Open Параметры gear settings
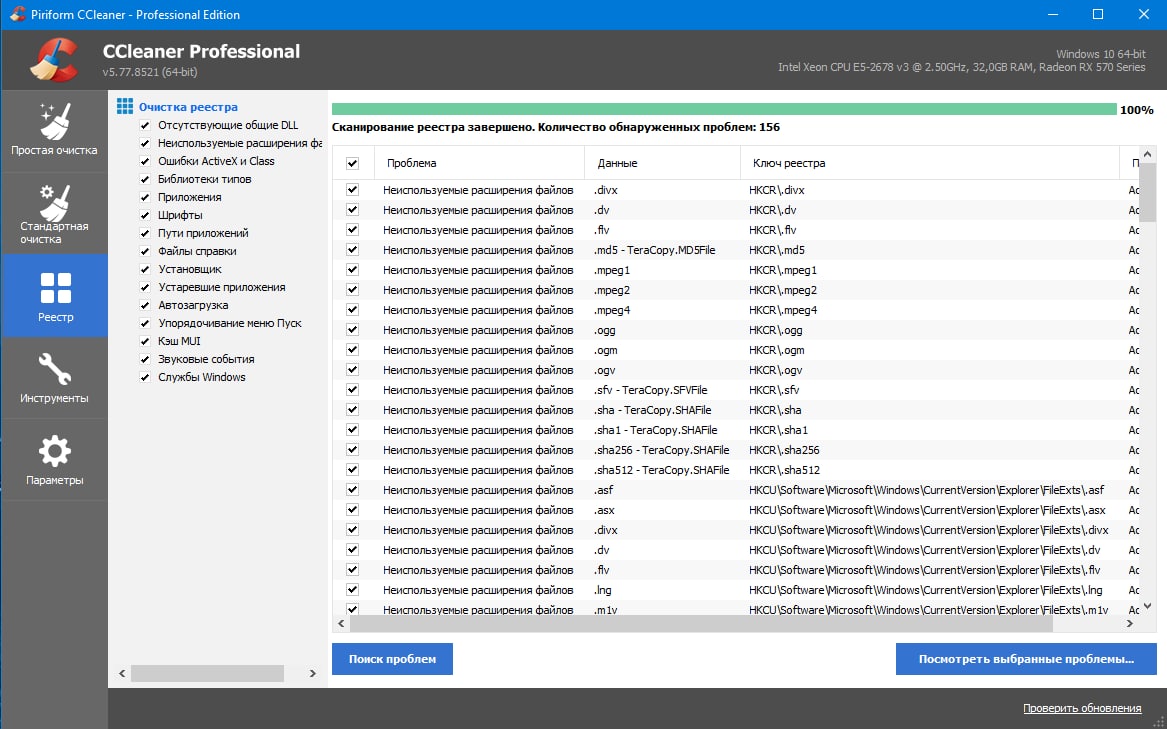 (54, 459)
